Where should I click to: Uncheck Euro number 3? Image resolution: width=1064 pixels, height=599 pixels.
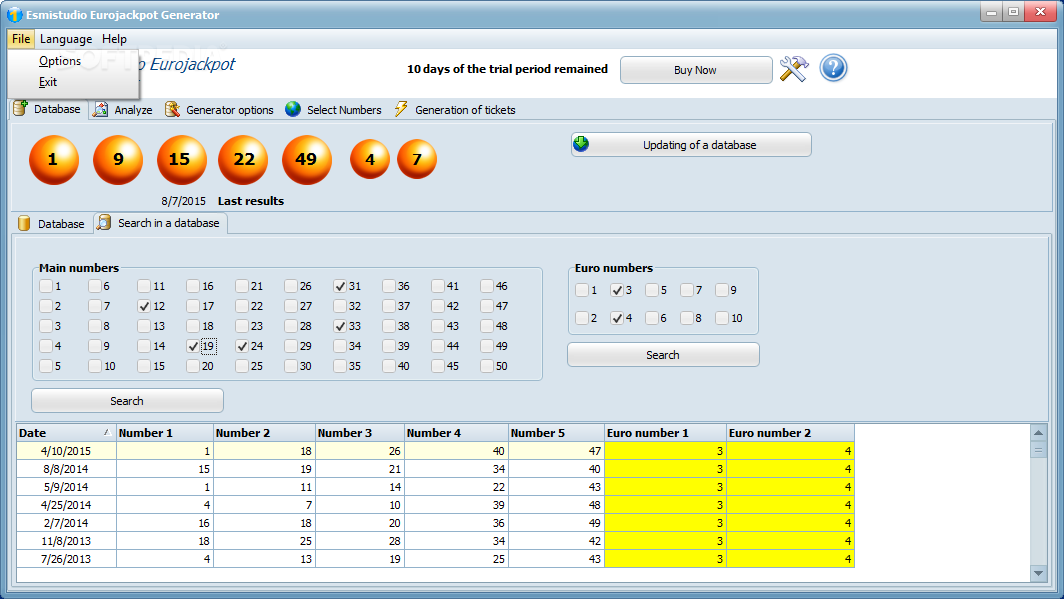(x=617, y=290)
